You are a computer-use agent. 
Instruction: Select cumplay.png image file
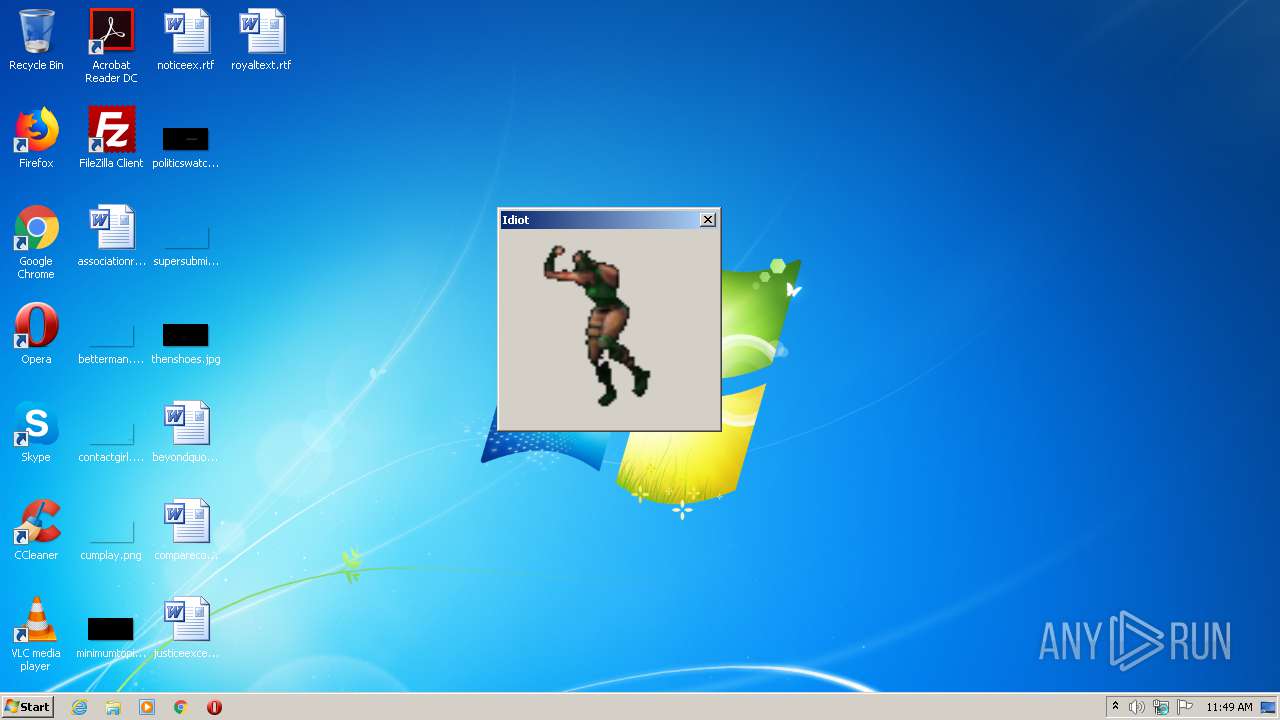[x=111, y=540]
